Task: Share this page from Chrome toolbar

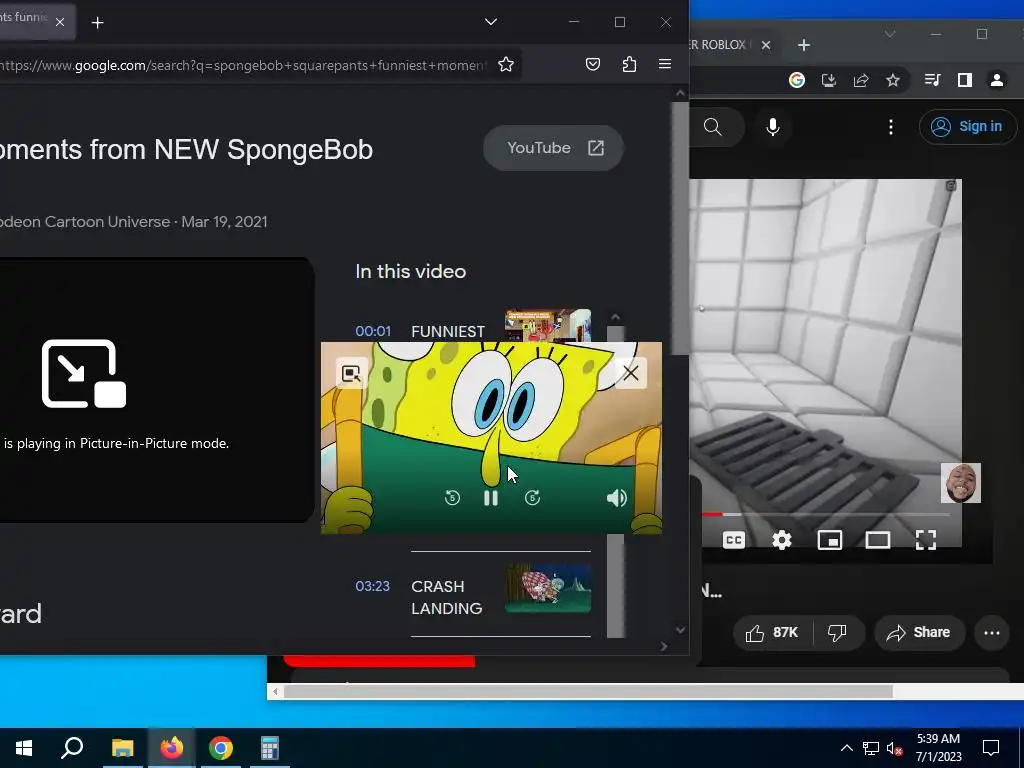Action: point(861,80)
